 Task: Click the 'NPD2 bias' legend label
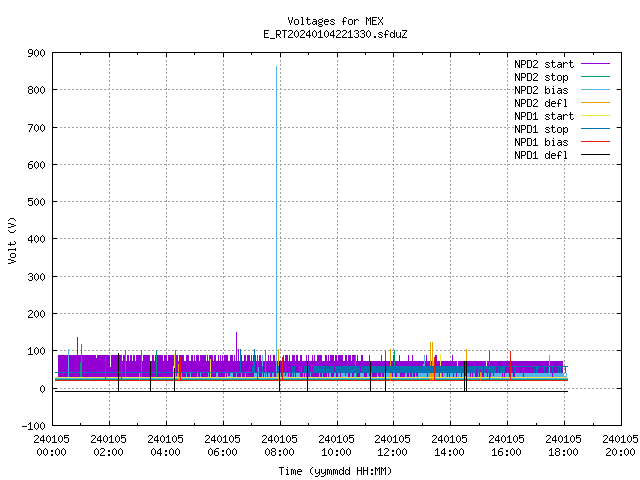pos(541,90)
